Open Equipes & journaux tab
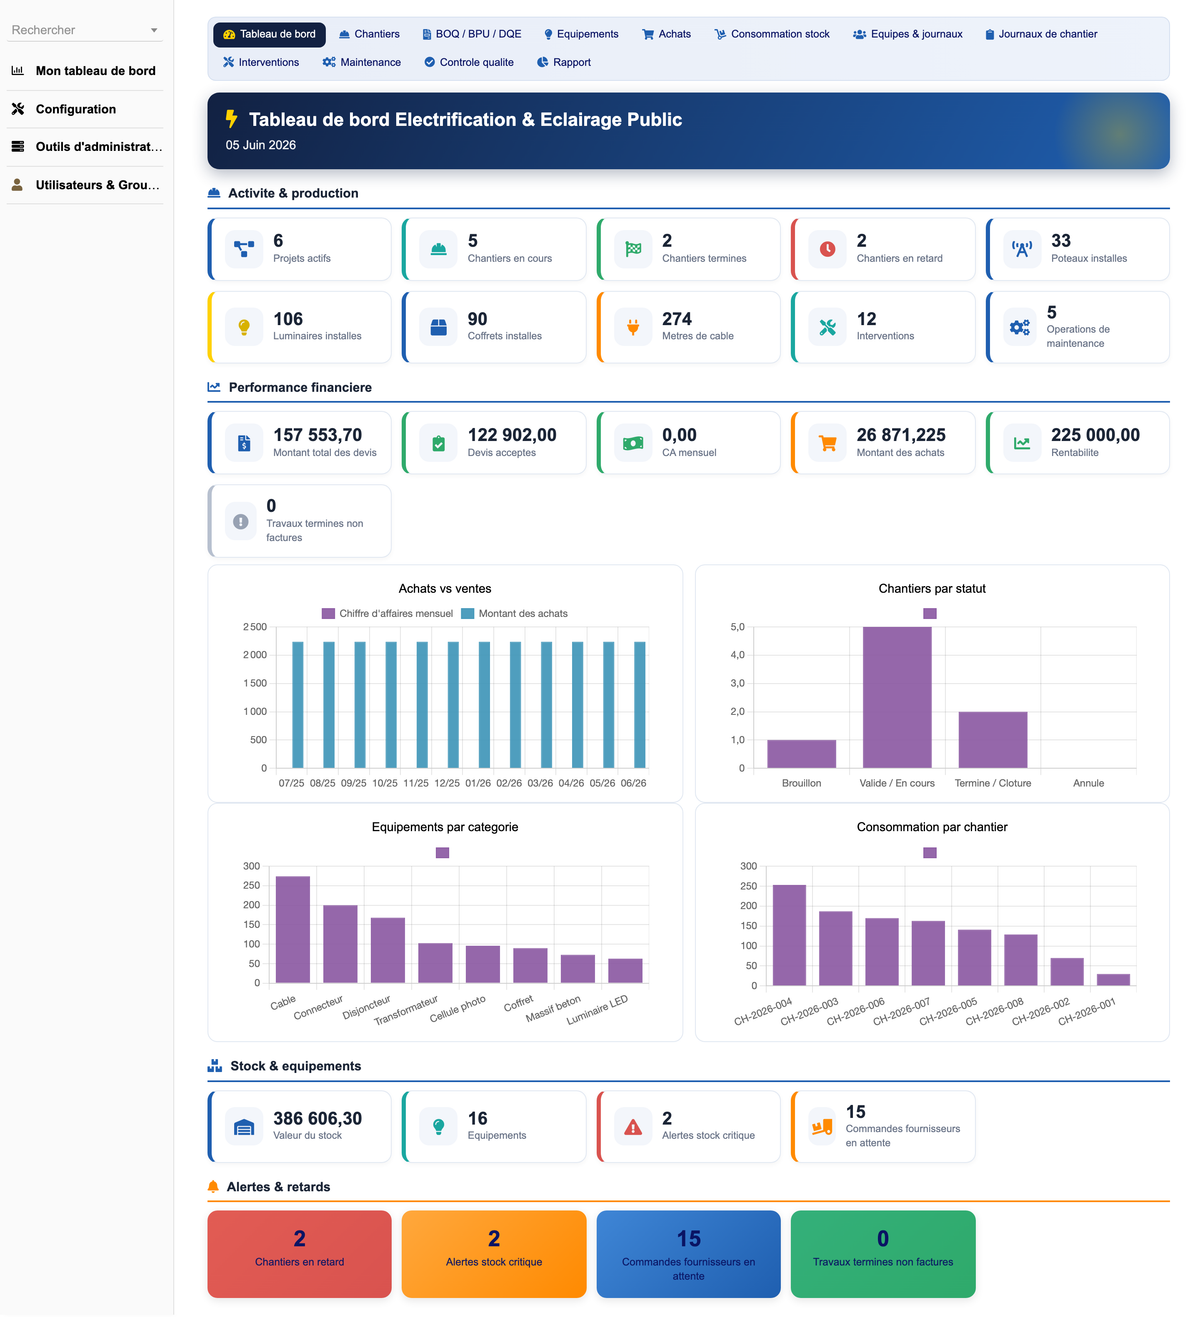 (x=908, y=34)
